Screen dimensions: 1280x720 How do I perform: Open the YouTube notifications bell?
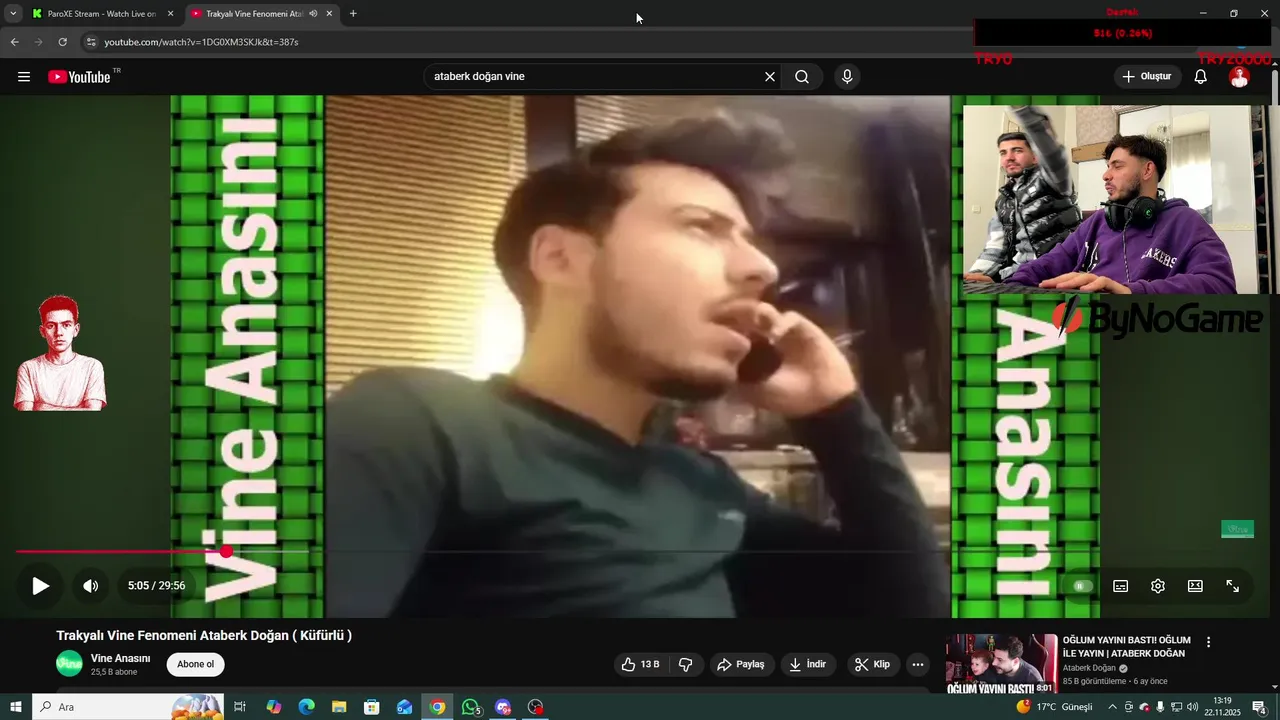click(x=1201, y=77)
